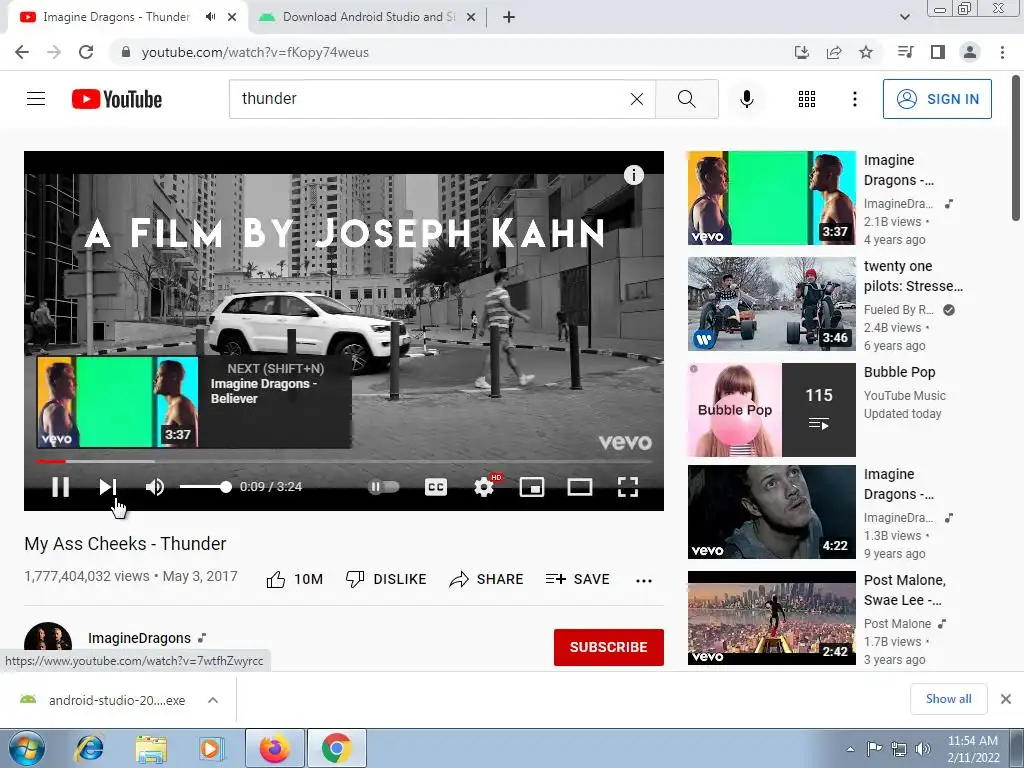Open YouTube settings three-dot menu

pyautogui.click(x=854, y=99)
